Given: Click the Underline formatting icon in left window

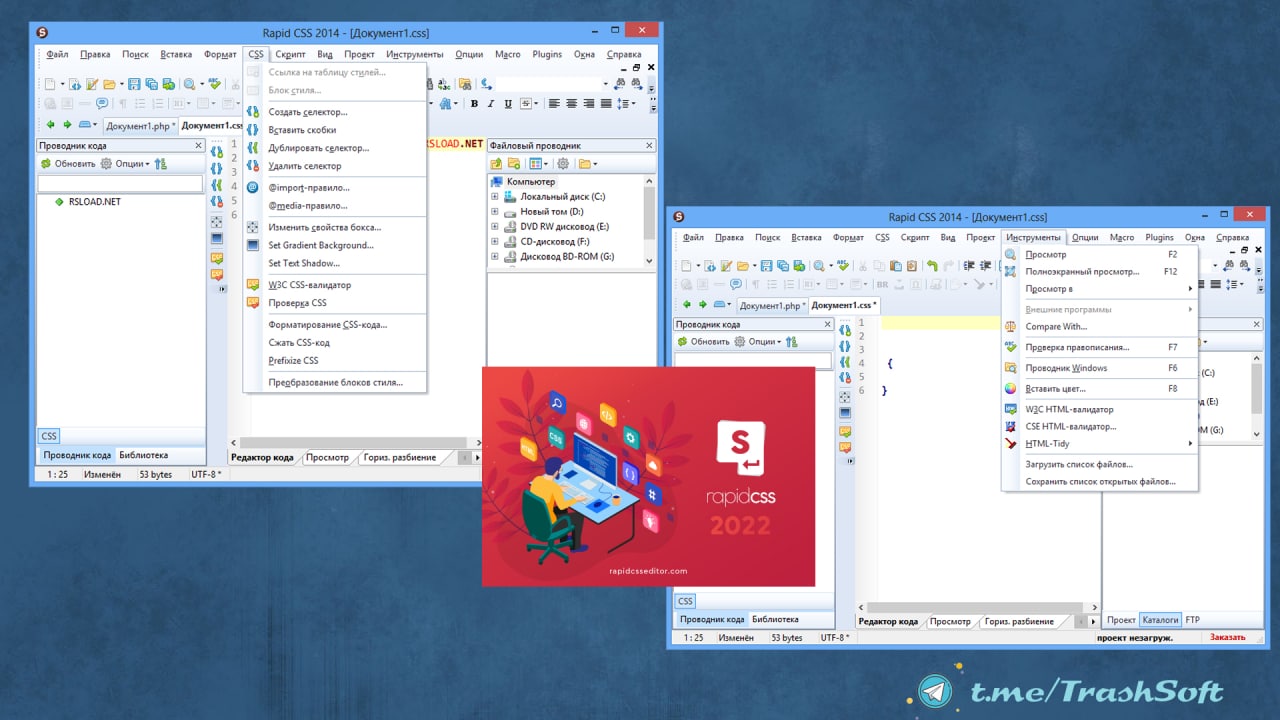Looking at the screenshot, I should coord(507,104).
